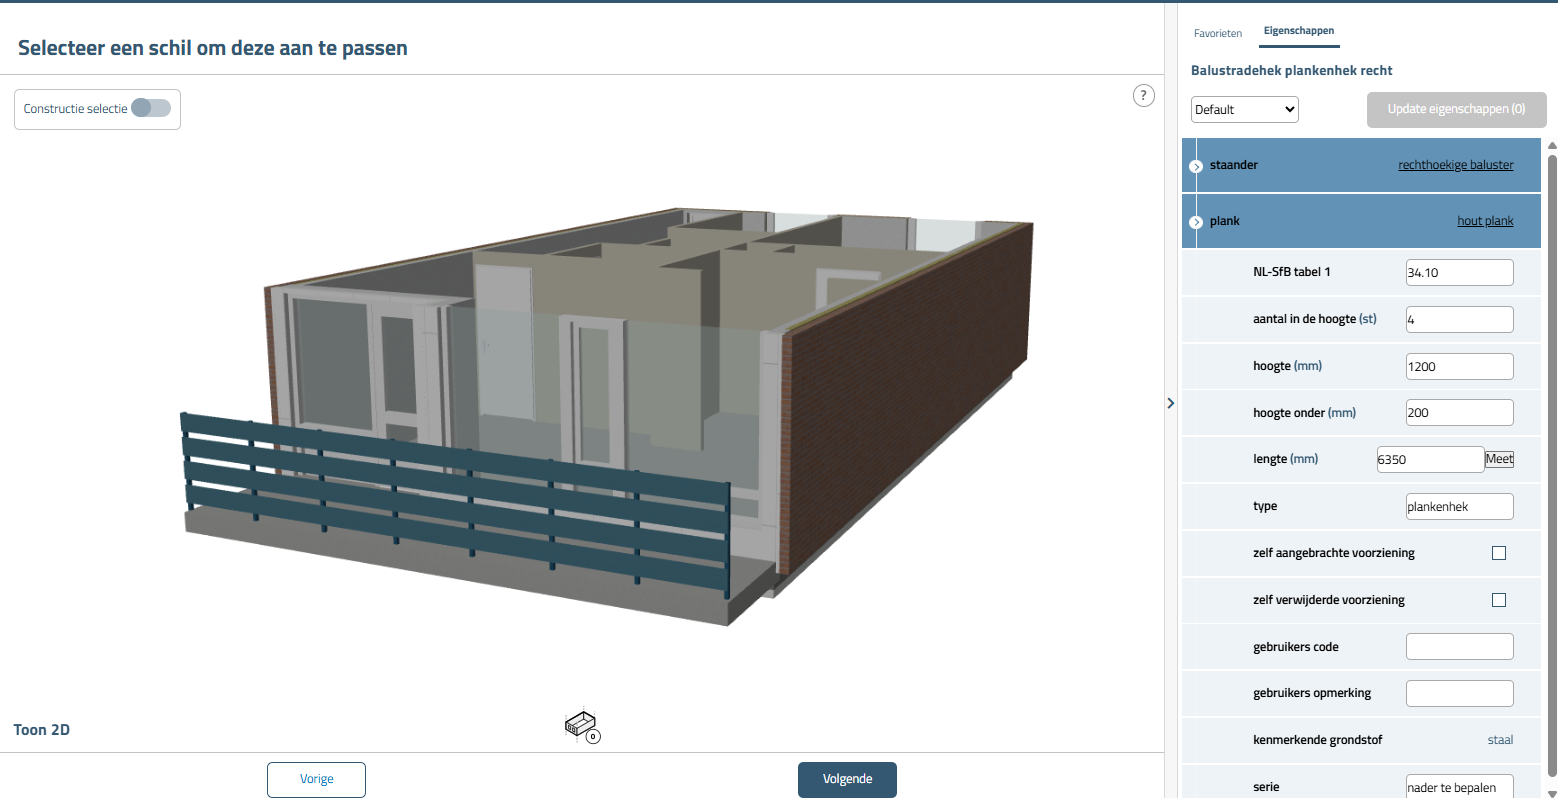This screenshot has width=1558, height=798.
Task: Click the 3D building view icon
Action: pyautogui.click(x=581, y=725)
